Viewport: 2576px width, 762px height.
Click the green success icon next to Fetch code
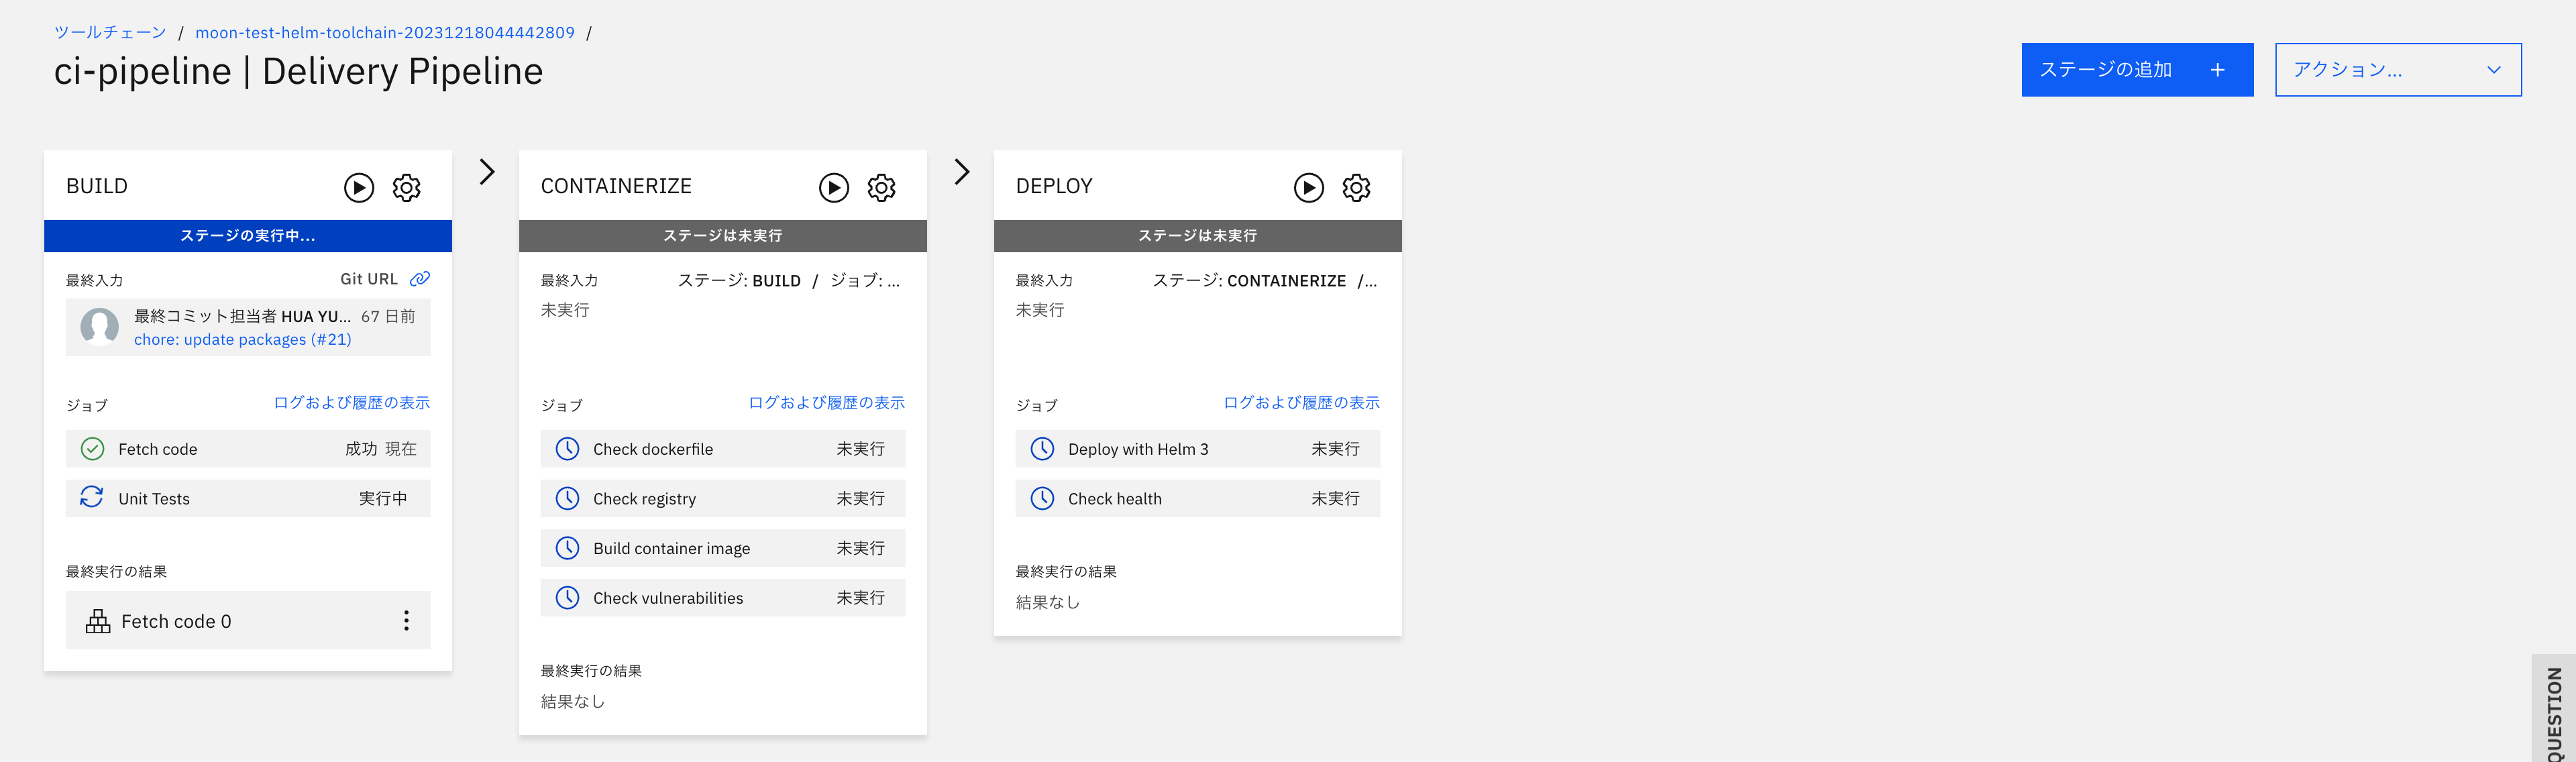click(92, 448)
